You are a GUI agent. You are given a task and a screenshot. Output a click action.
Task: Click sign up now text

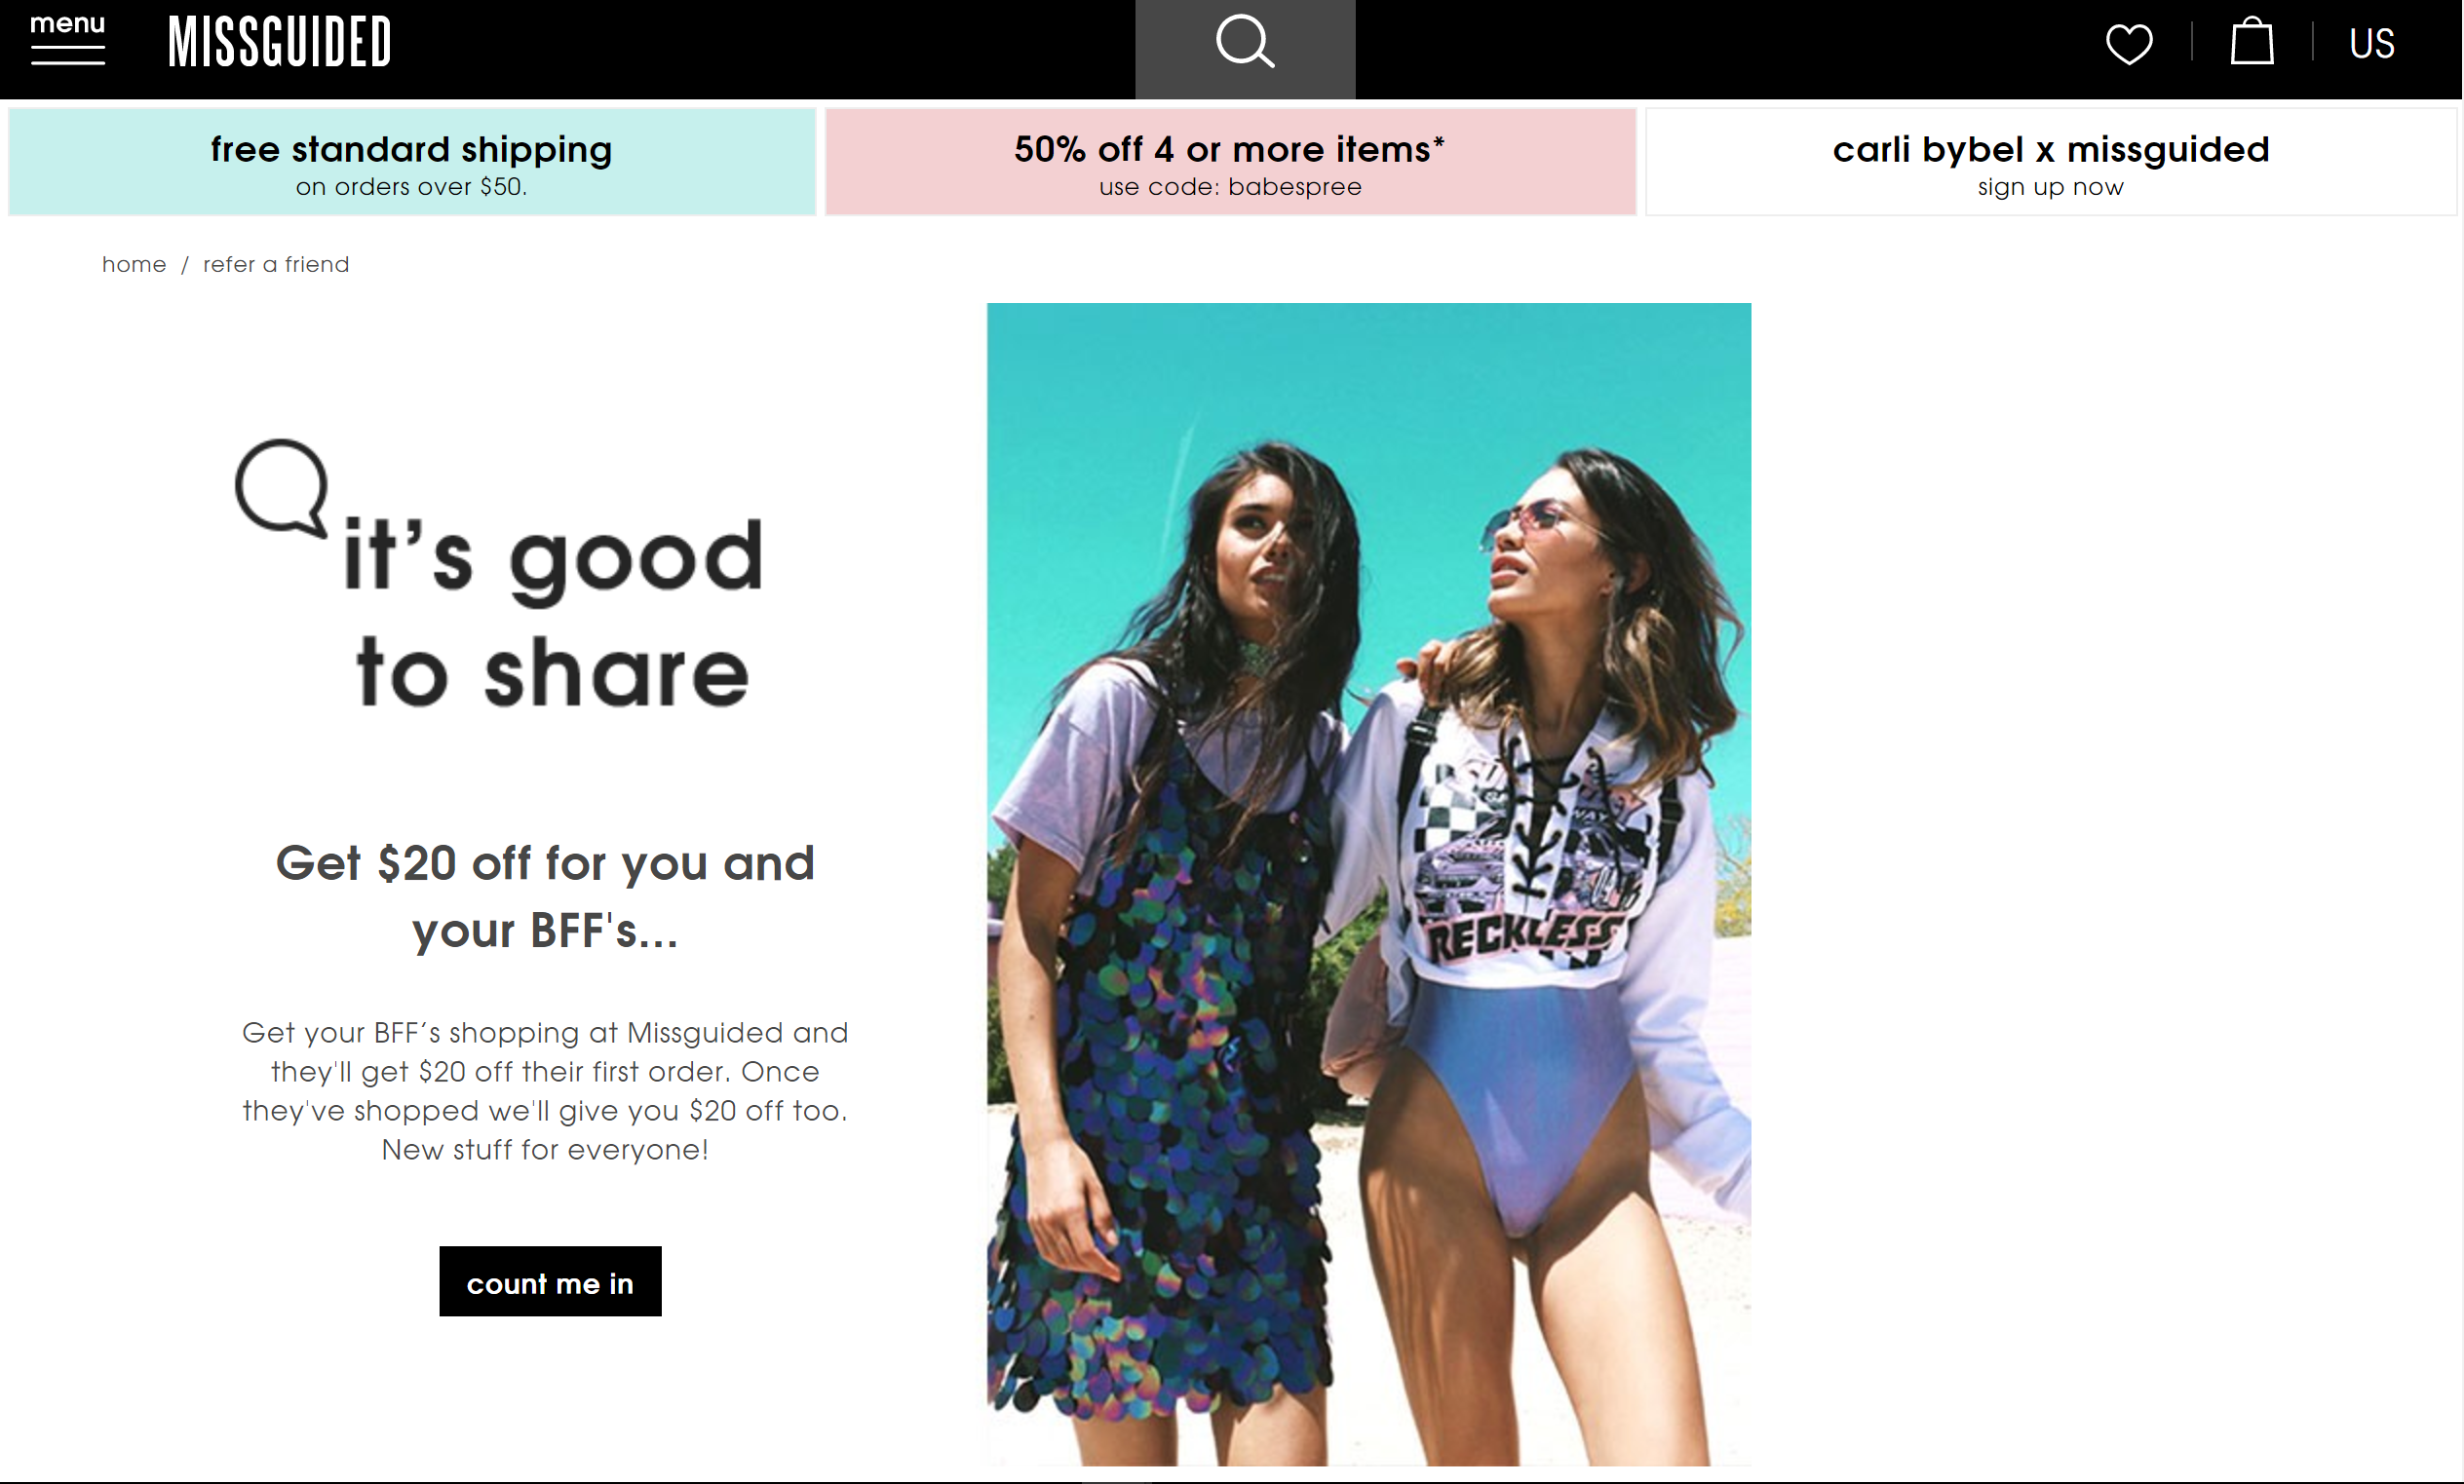[x=2051, y=187]
